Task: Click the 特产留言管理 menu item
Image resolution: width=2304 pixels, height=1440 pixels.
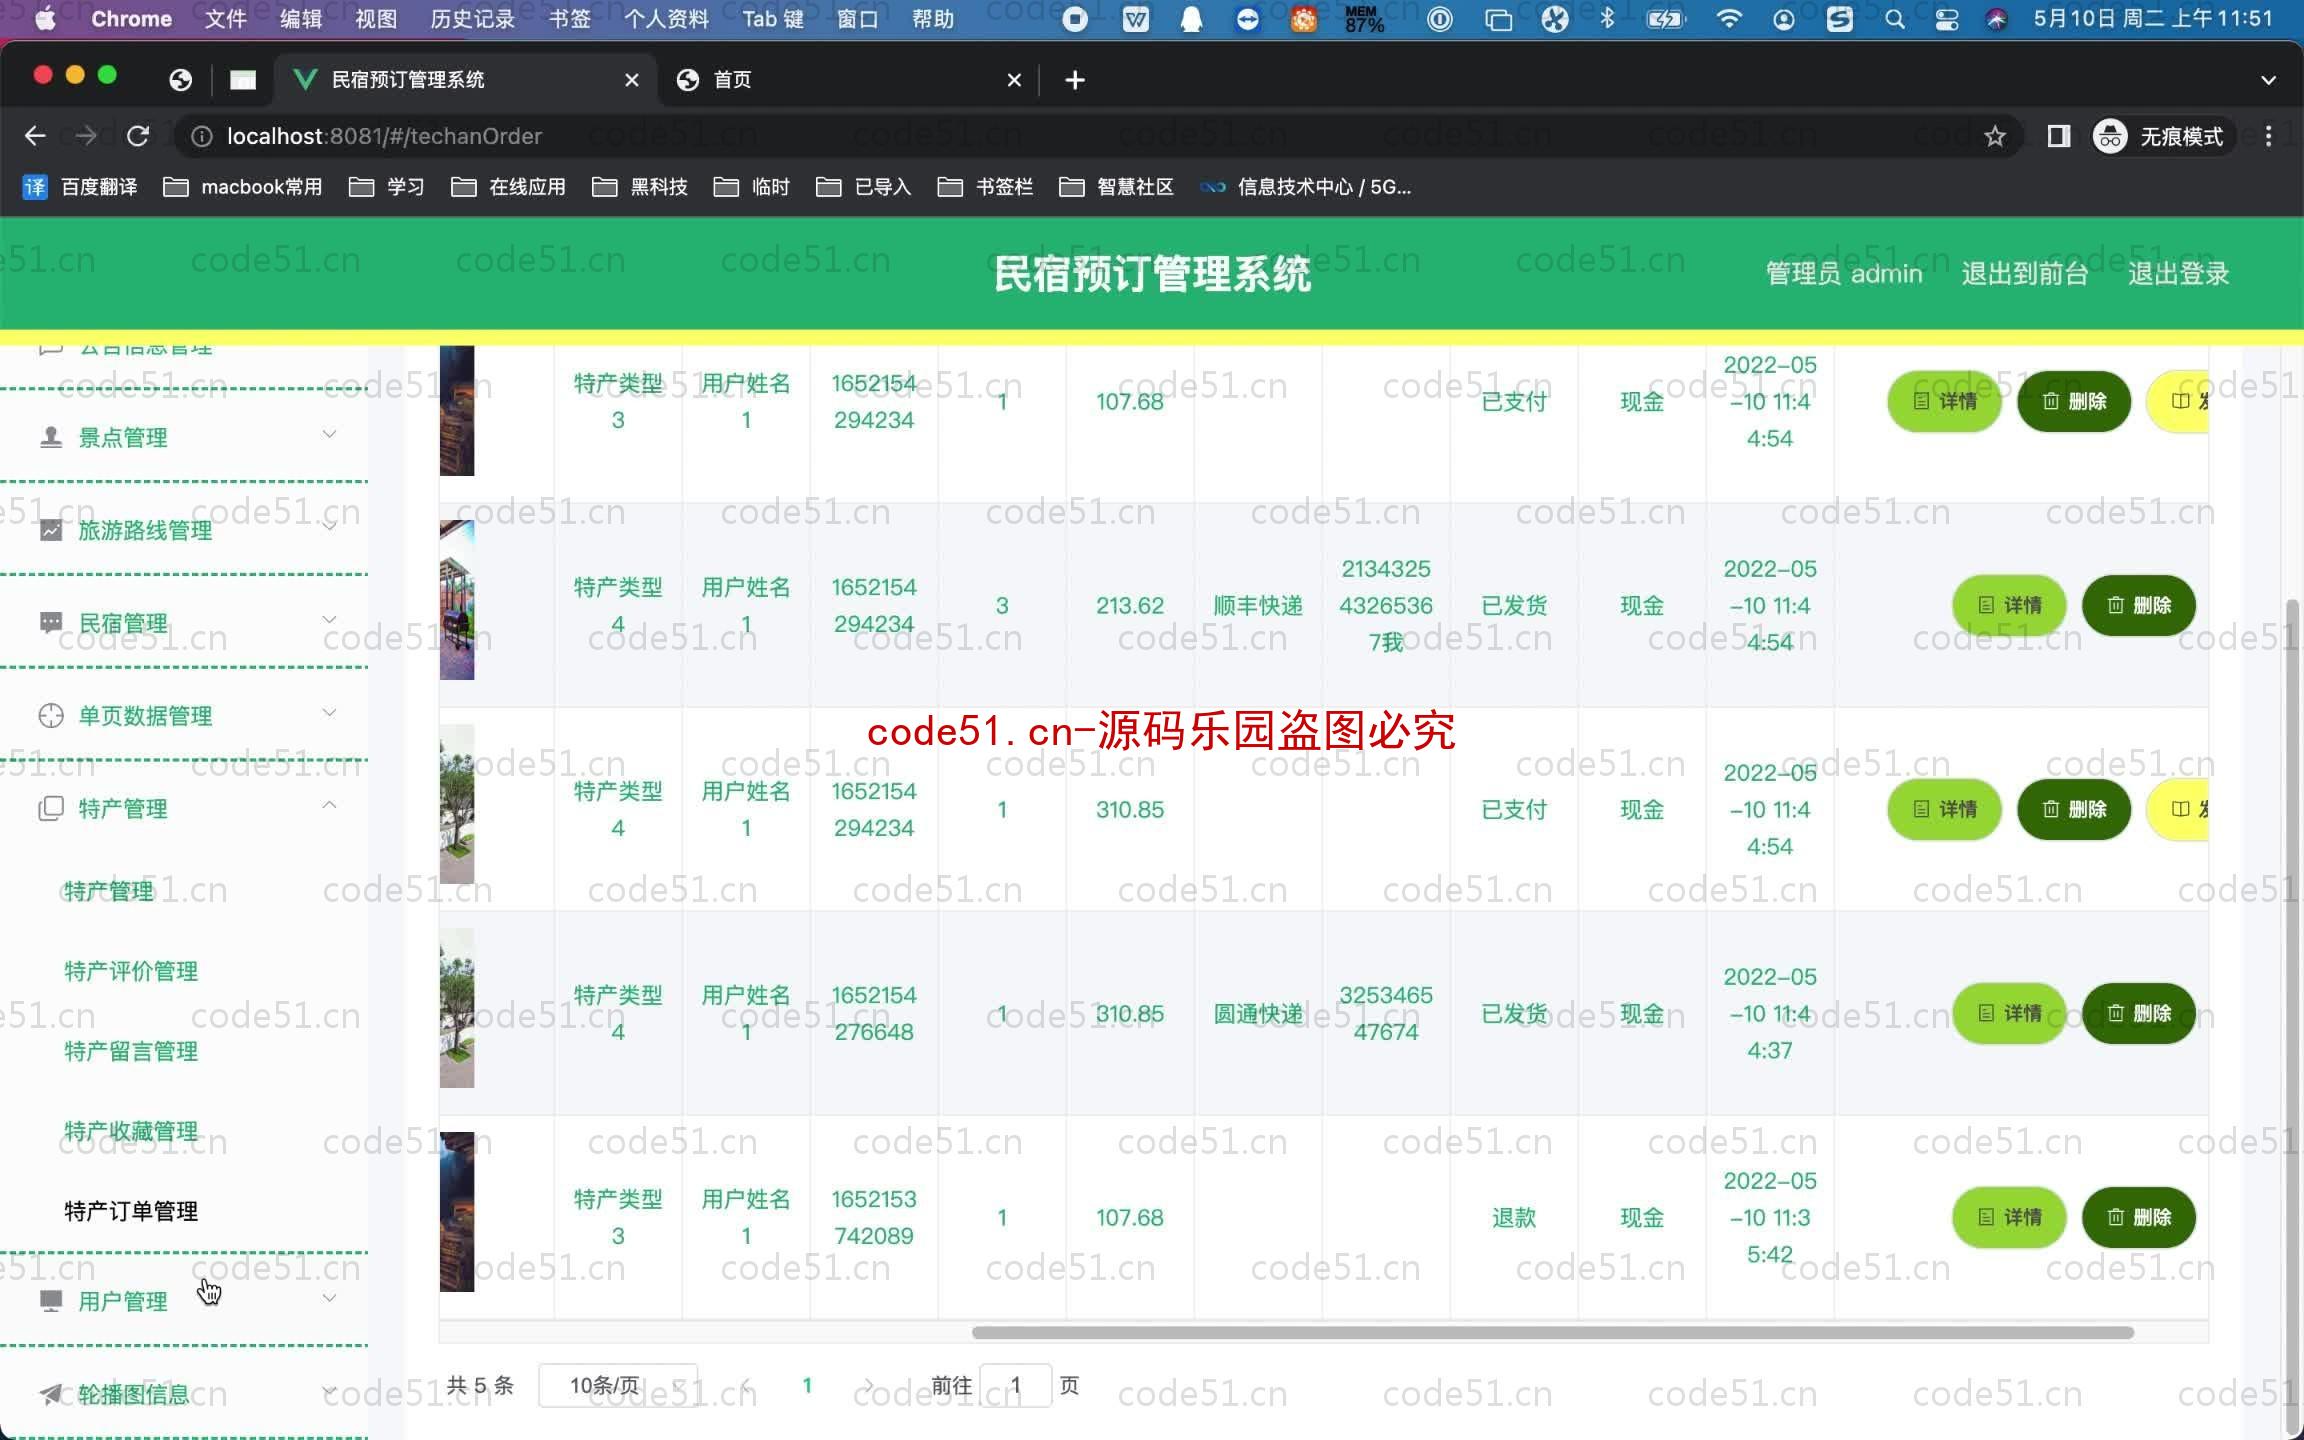Action: pyautogui.click(x=133, y=1050)
